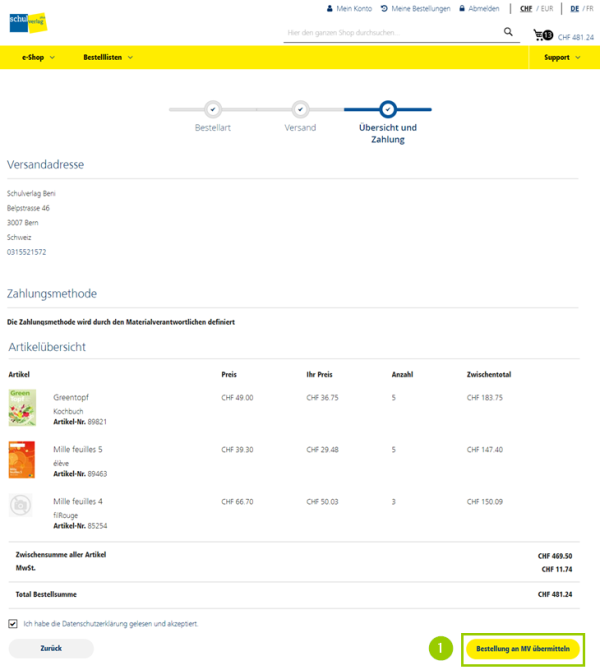Open the Support dropdown menu
600x670 pixels.
[x=562, y=57]
